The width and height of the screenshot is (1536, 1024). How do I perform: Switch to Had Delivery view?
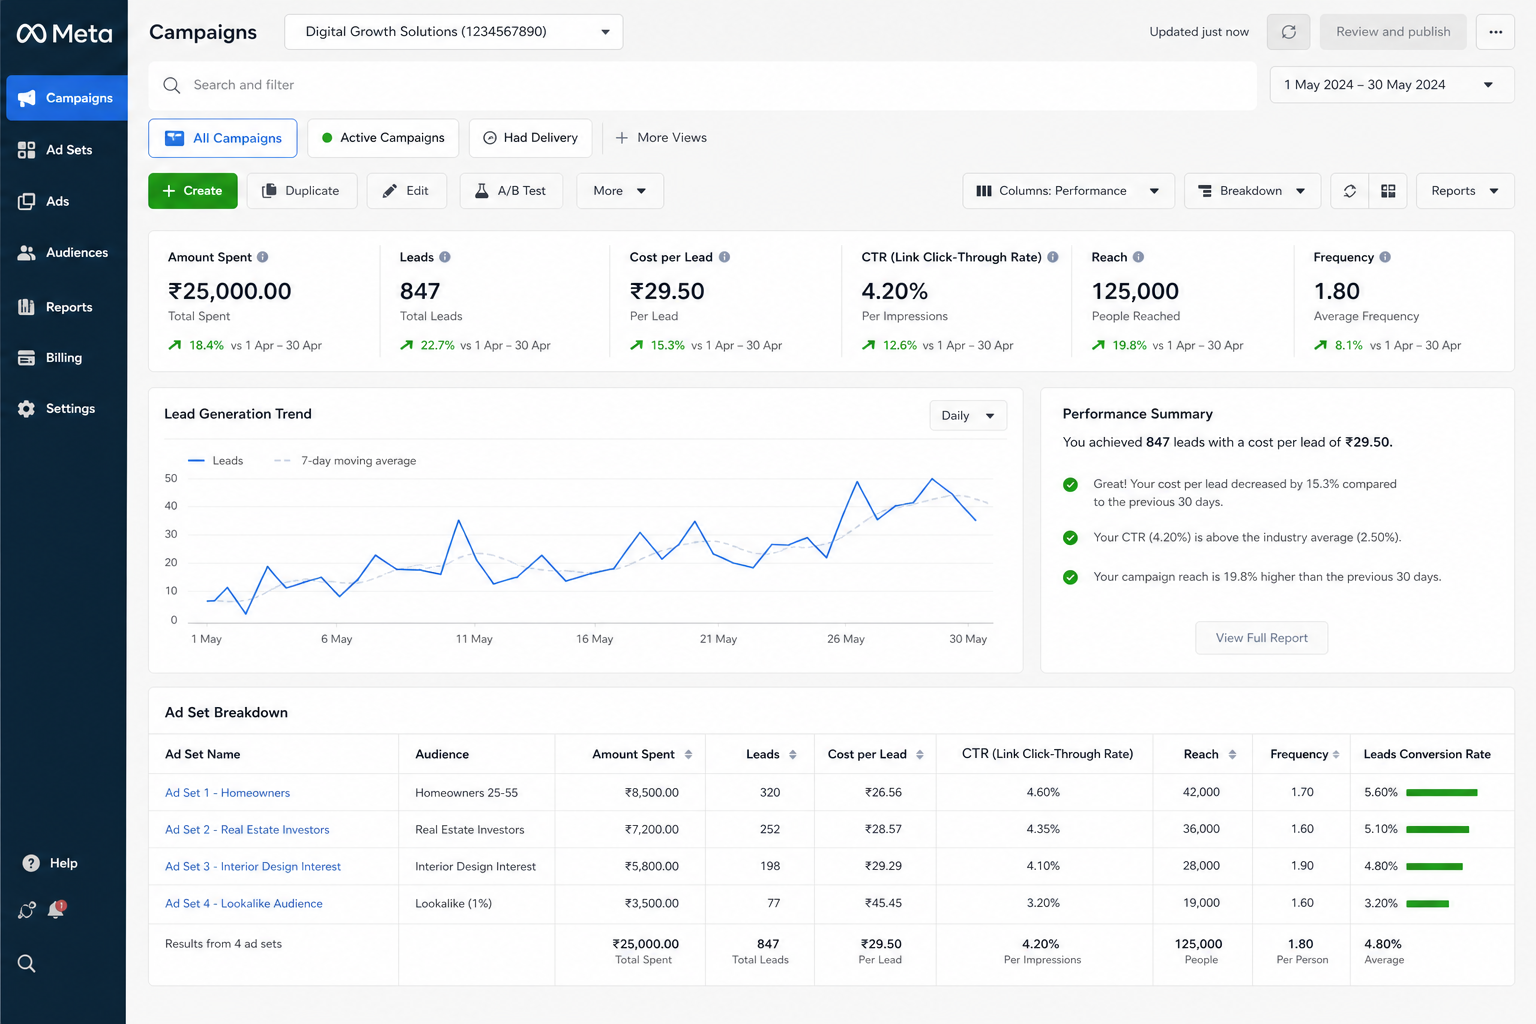pos(531,138)
